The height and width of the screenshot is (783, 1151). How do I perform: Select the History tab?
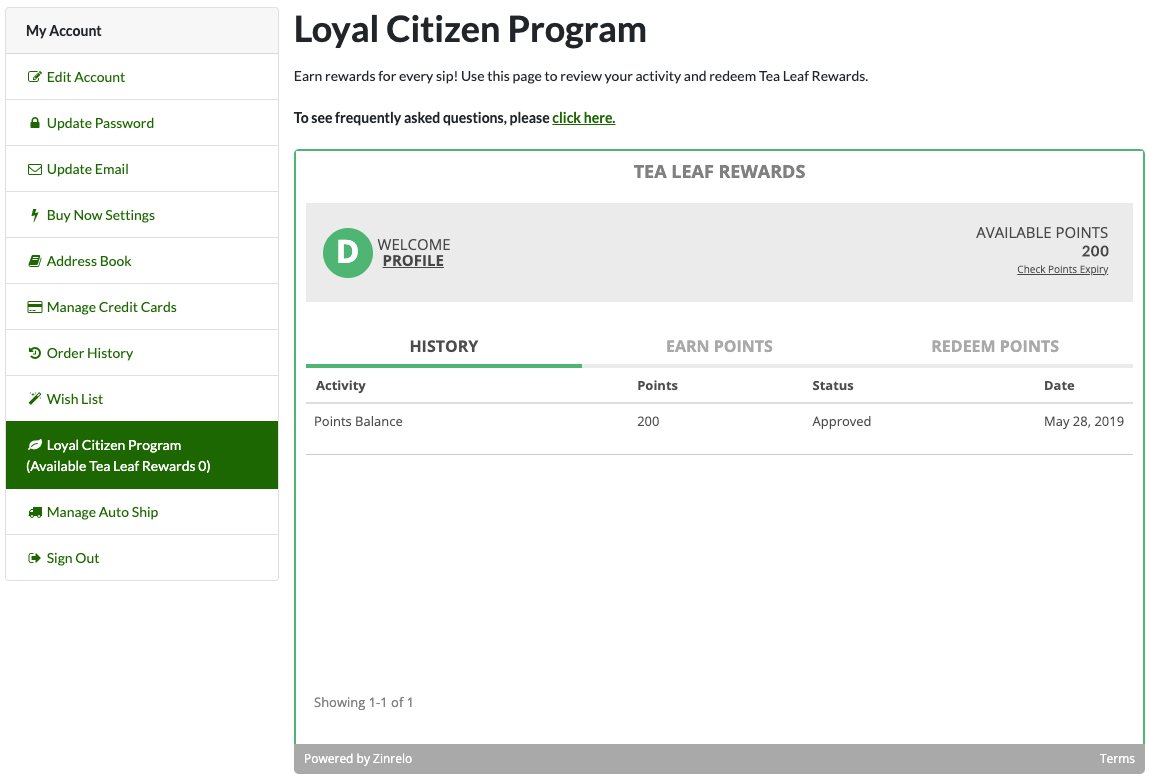[x=444, y=346]
